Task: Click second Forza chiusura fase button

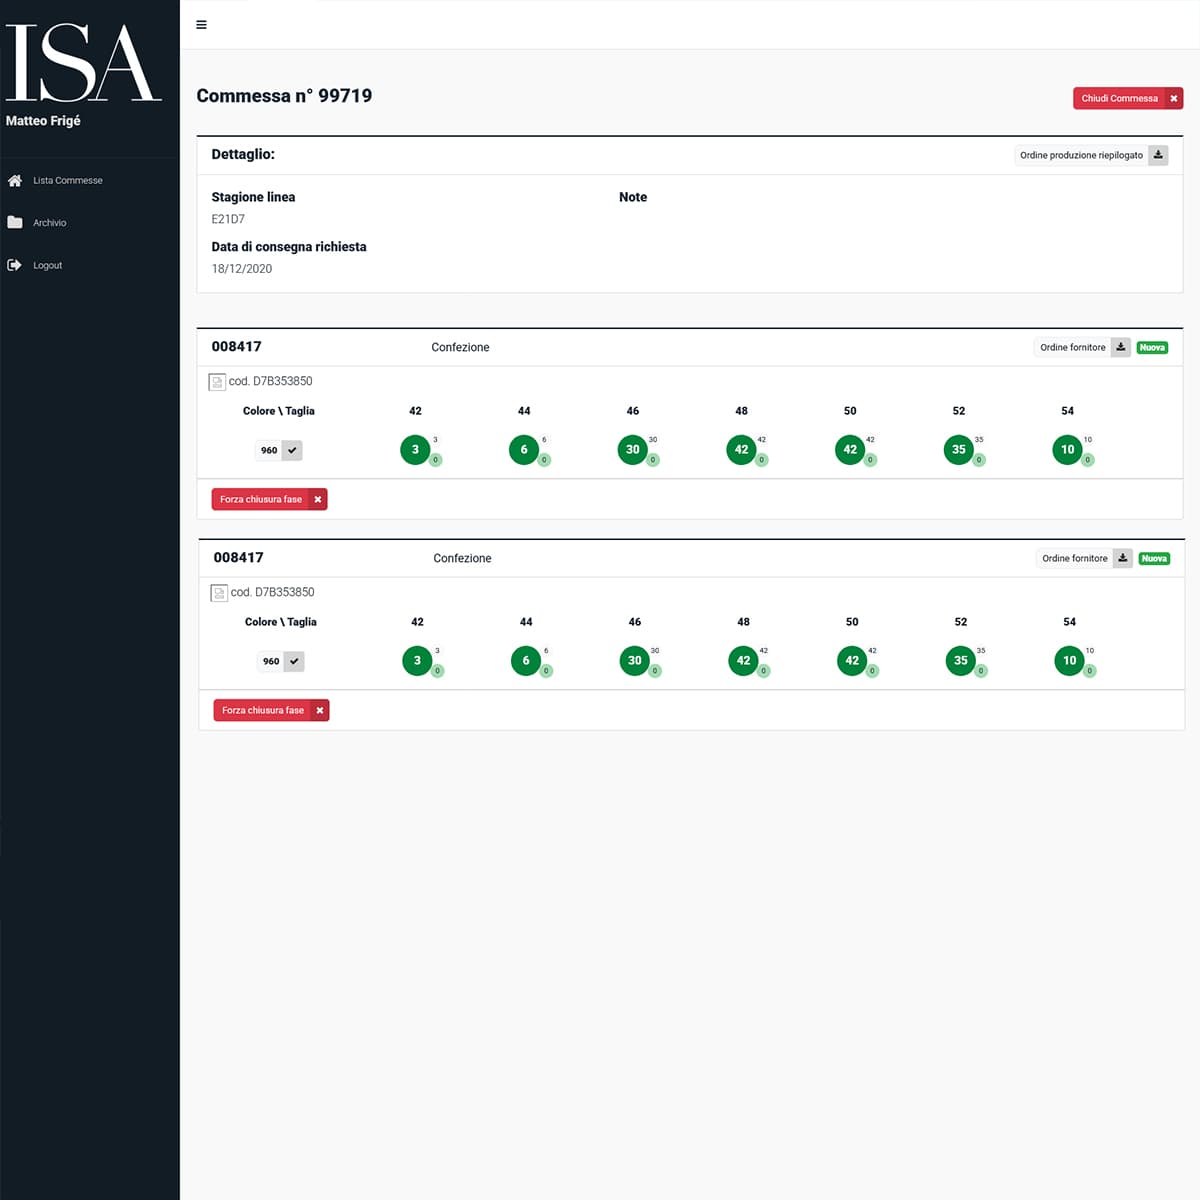Action: [270, 710]
